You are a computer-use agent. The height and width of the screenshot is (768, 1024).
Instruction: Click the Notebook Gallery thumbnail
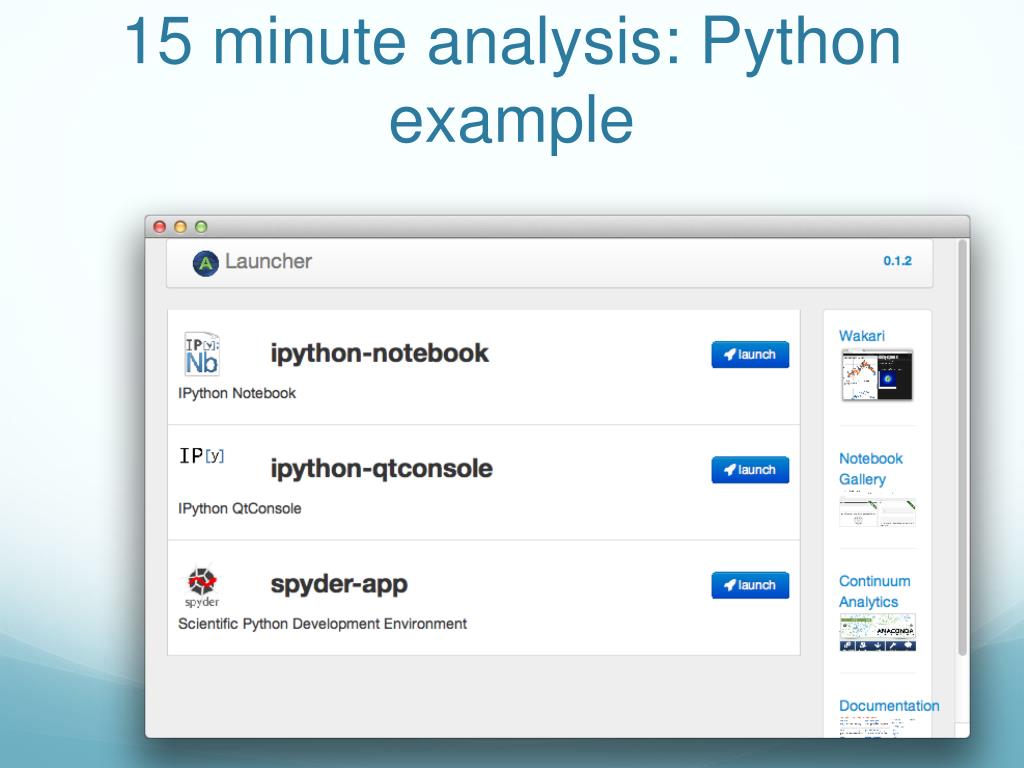[x=877, y=511]
